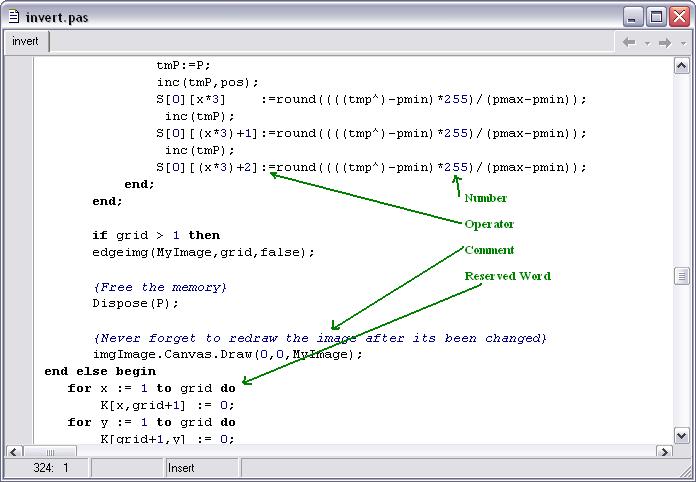Switch to the invert tab
The width and height of the screenshot is (696, 482).
pos(25,42)
